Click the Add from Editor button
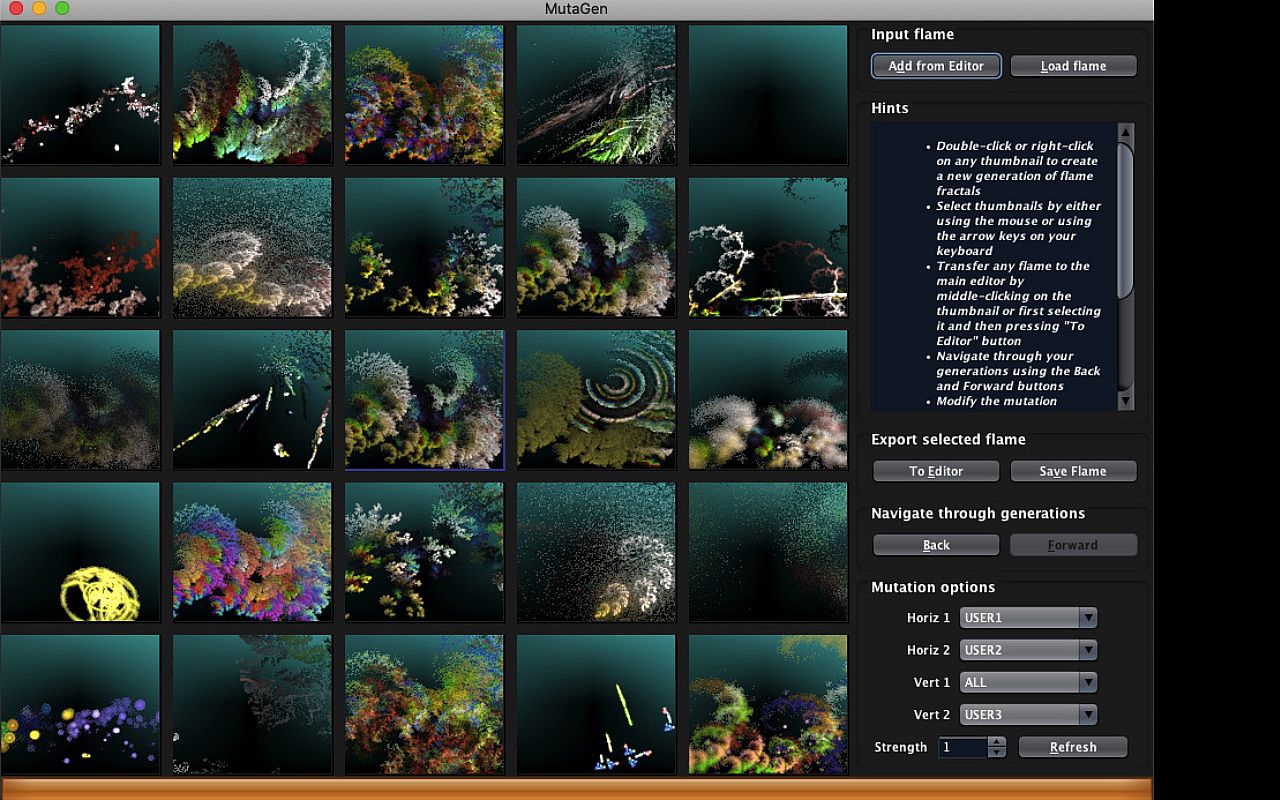The width and height of the screenshot is (1280, 800). [x=936, y=66]
